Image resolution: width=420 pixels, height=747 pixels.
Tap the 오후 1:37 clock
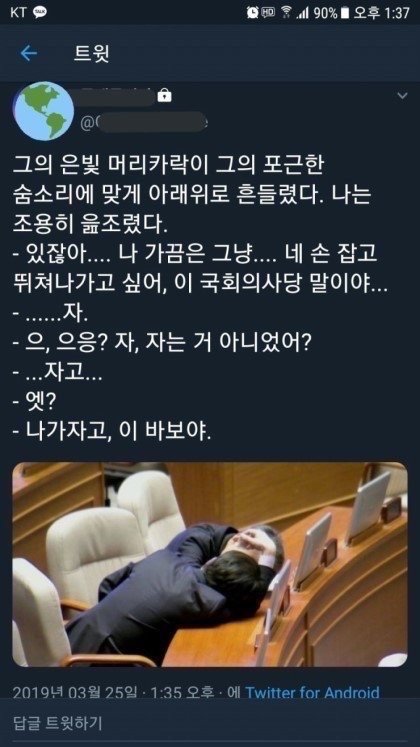(x=381, y=13)
